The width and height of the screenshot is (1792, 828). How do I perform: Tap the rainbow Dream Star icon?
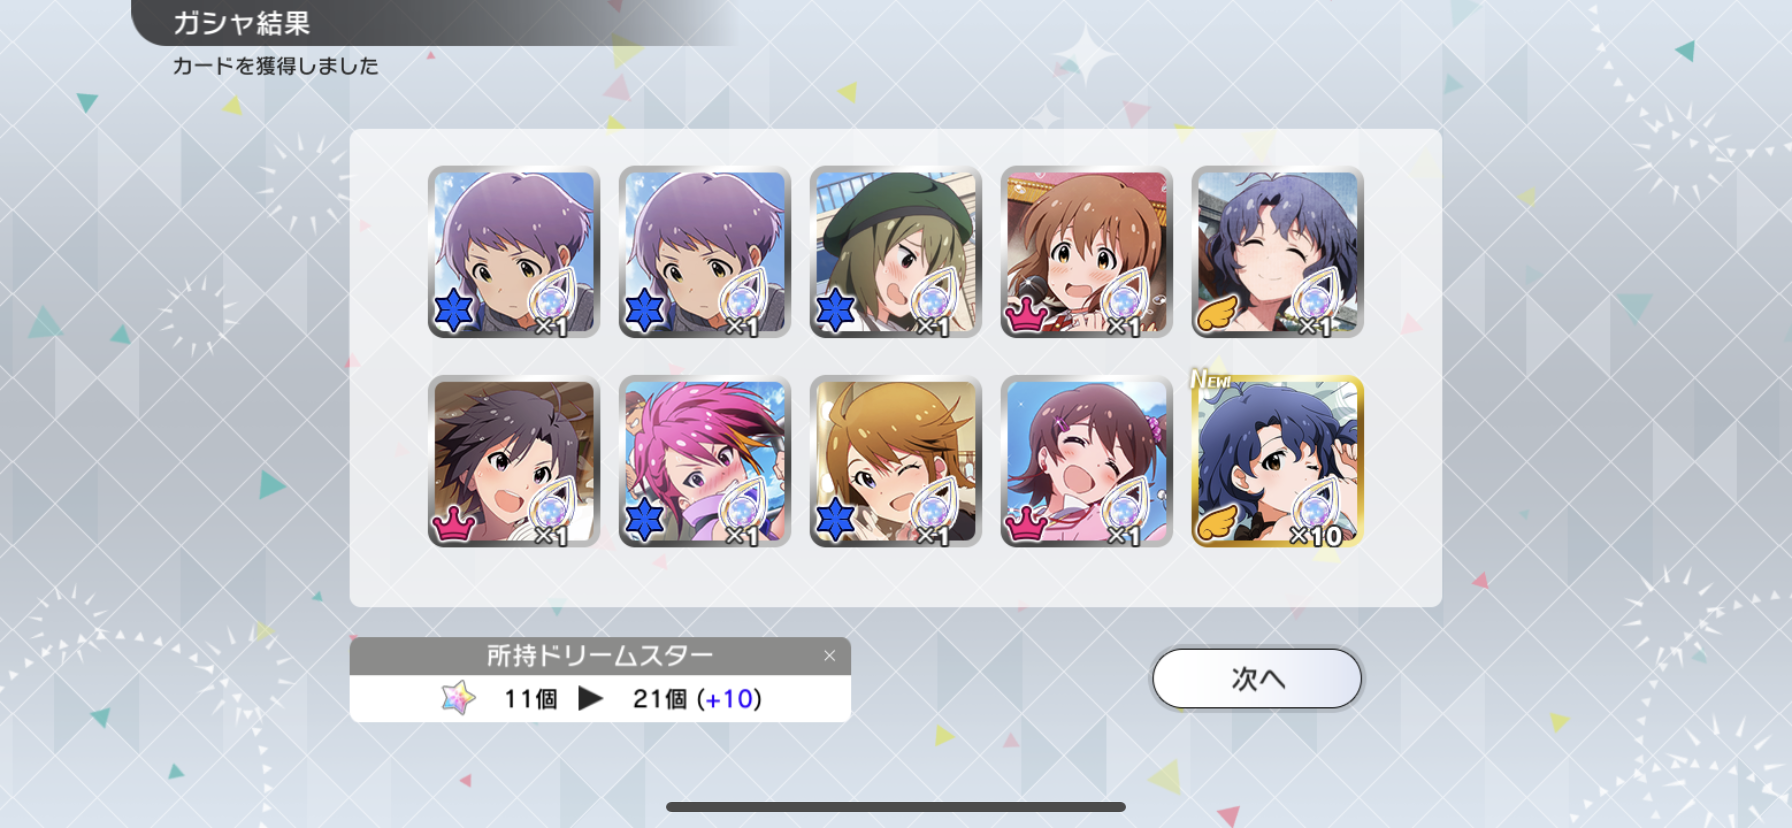tap(459, 698)
